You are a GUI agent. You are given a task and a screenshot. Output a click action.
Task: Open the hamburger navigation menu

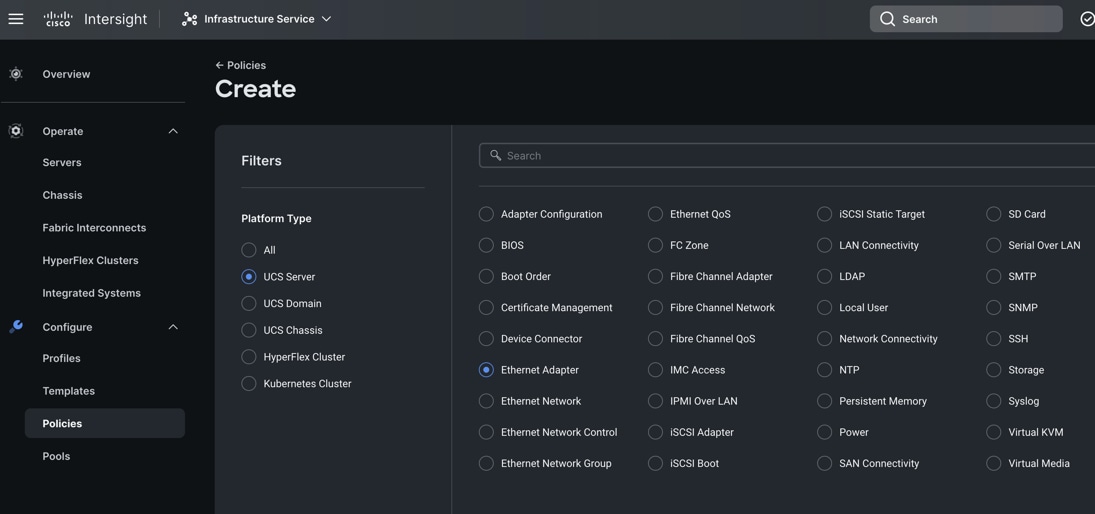coord(16,19)
